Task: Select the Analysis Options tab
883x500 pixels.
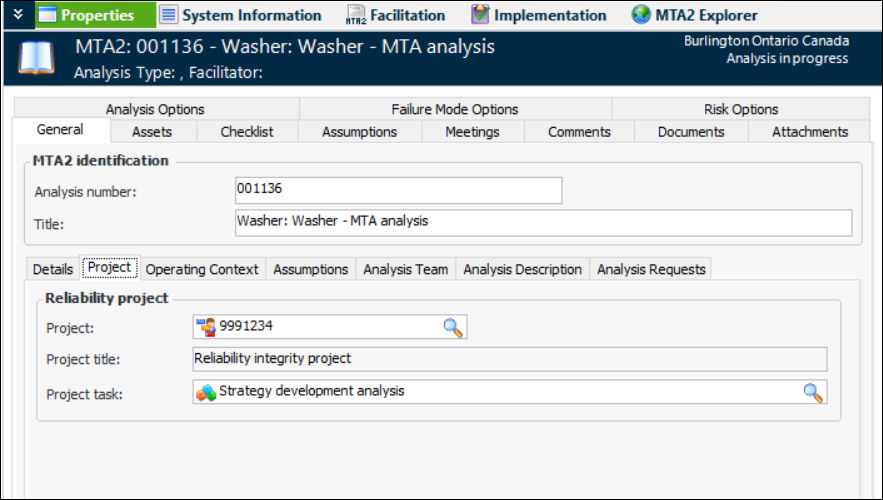Action: (x=155, y=110)
